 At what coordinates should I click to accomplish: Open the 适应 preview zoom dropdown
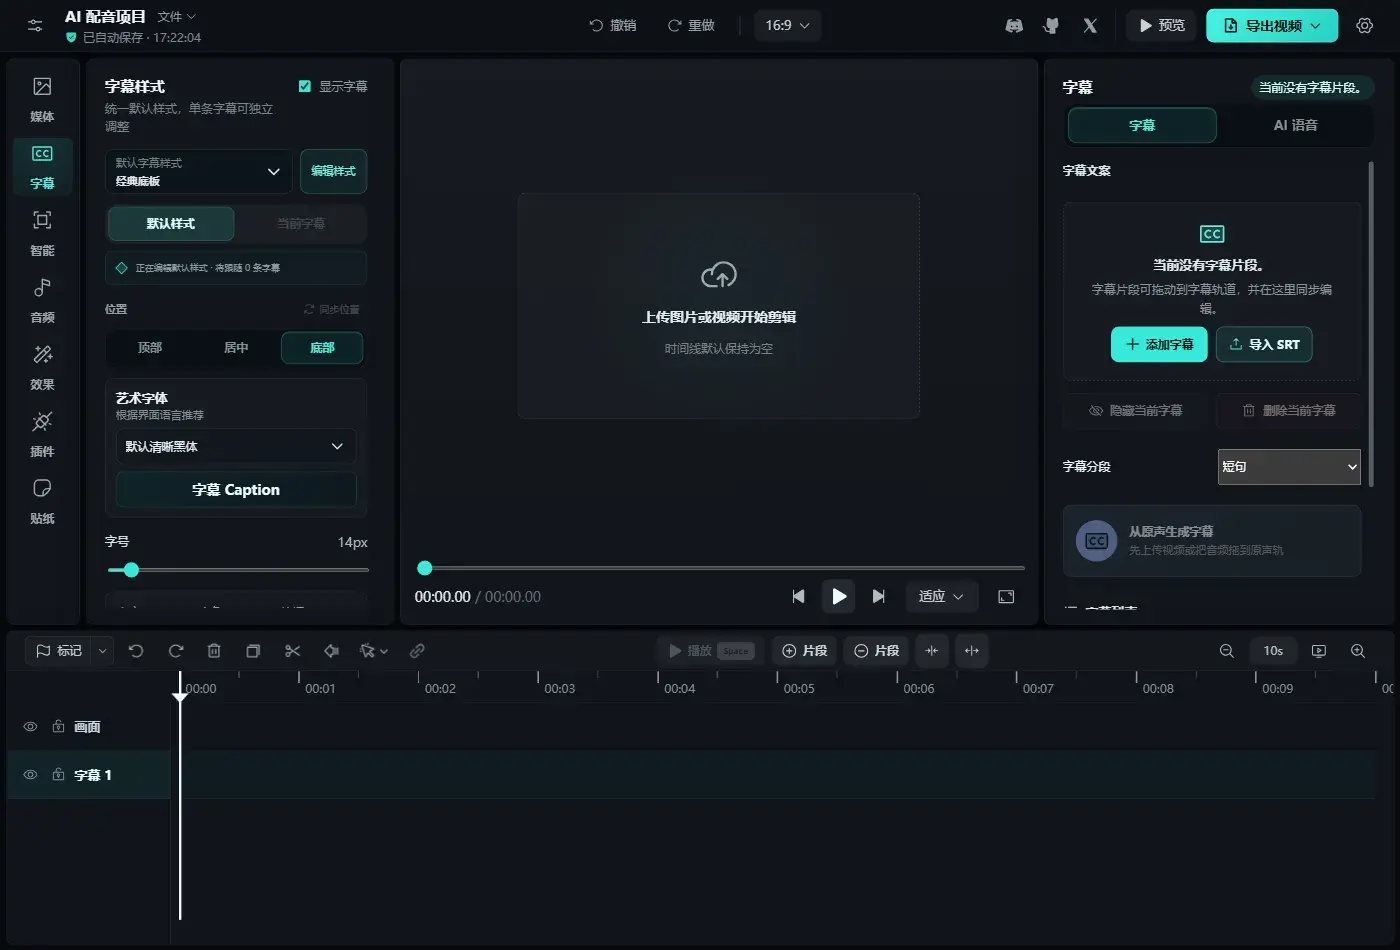941,597
